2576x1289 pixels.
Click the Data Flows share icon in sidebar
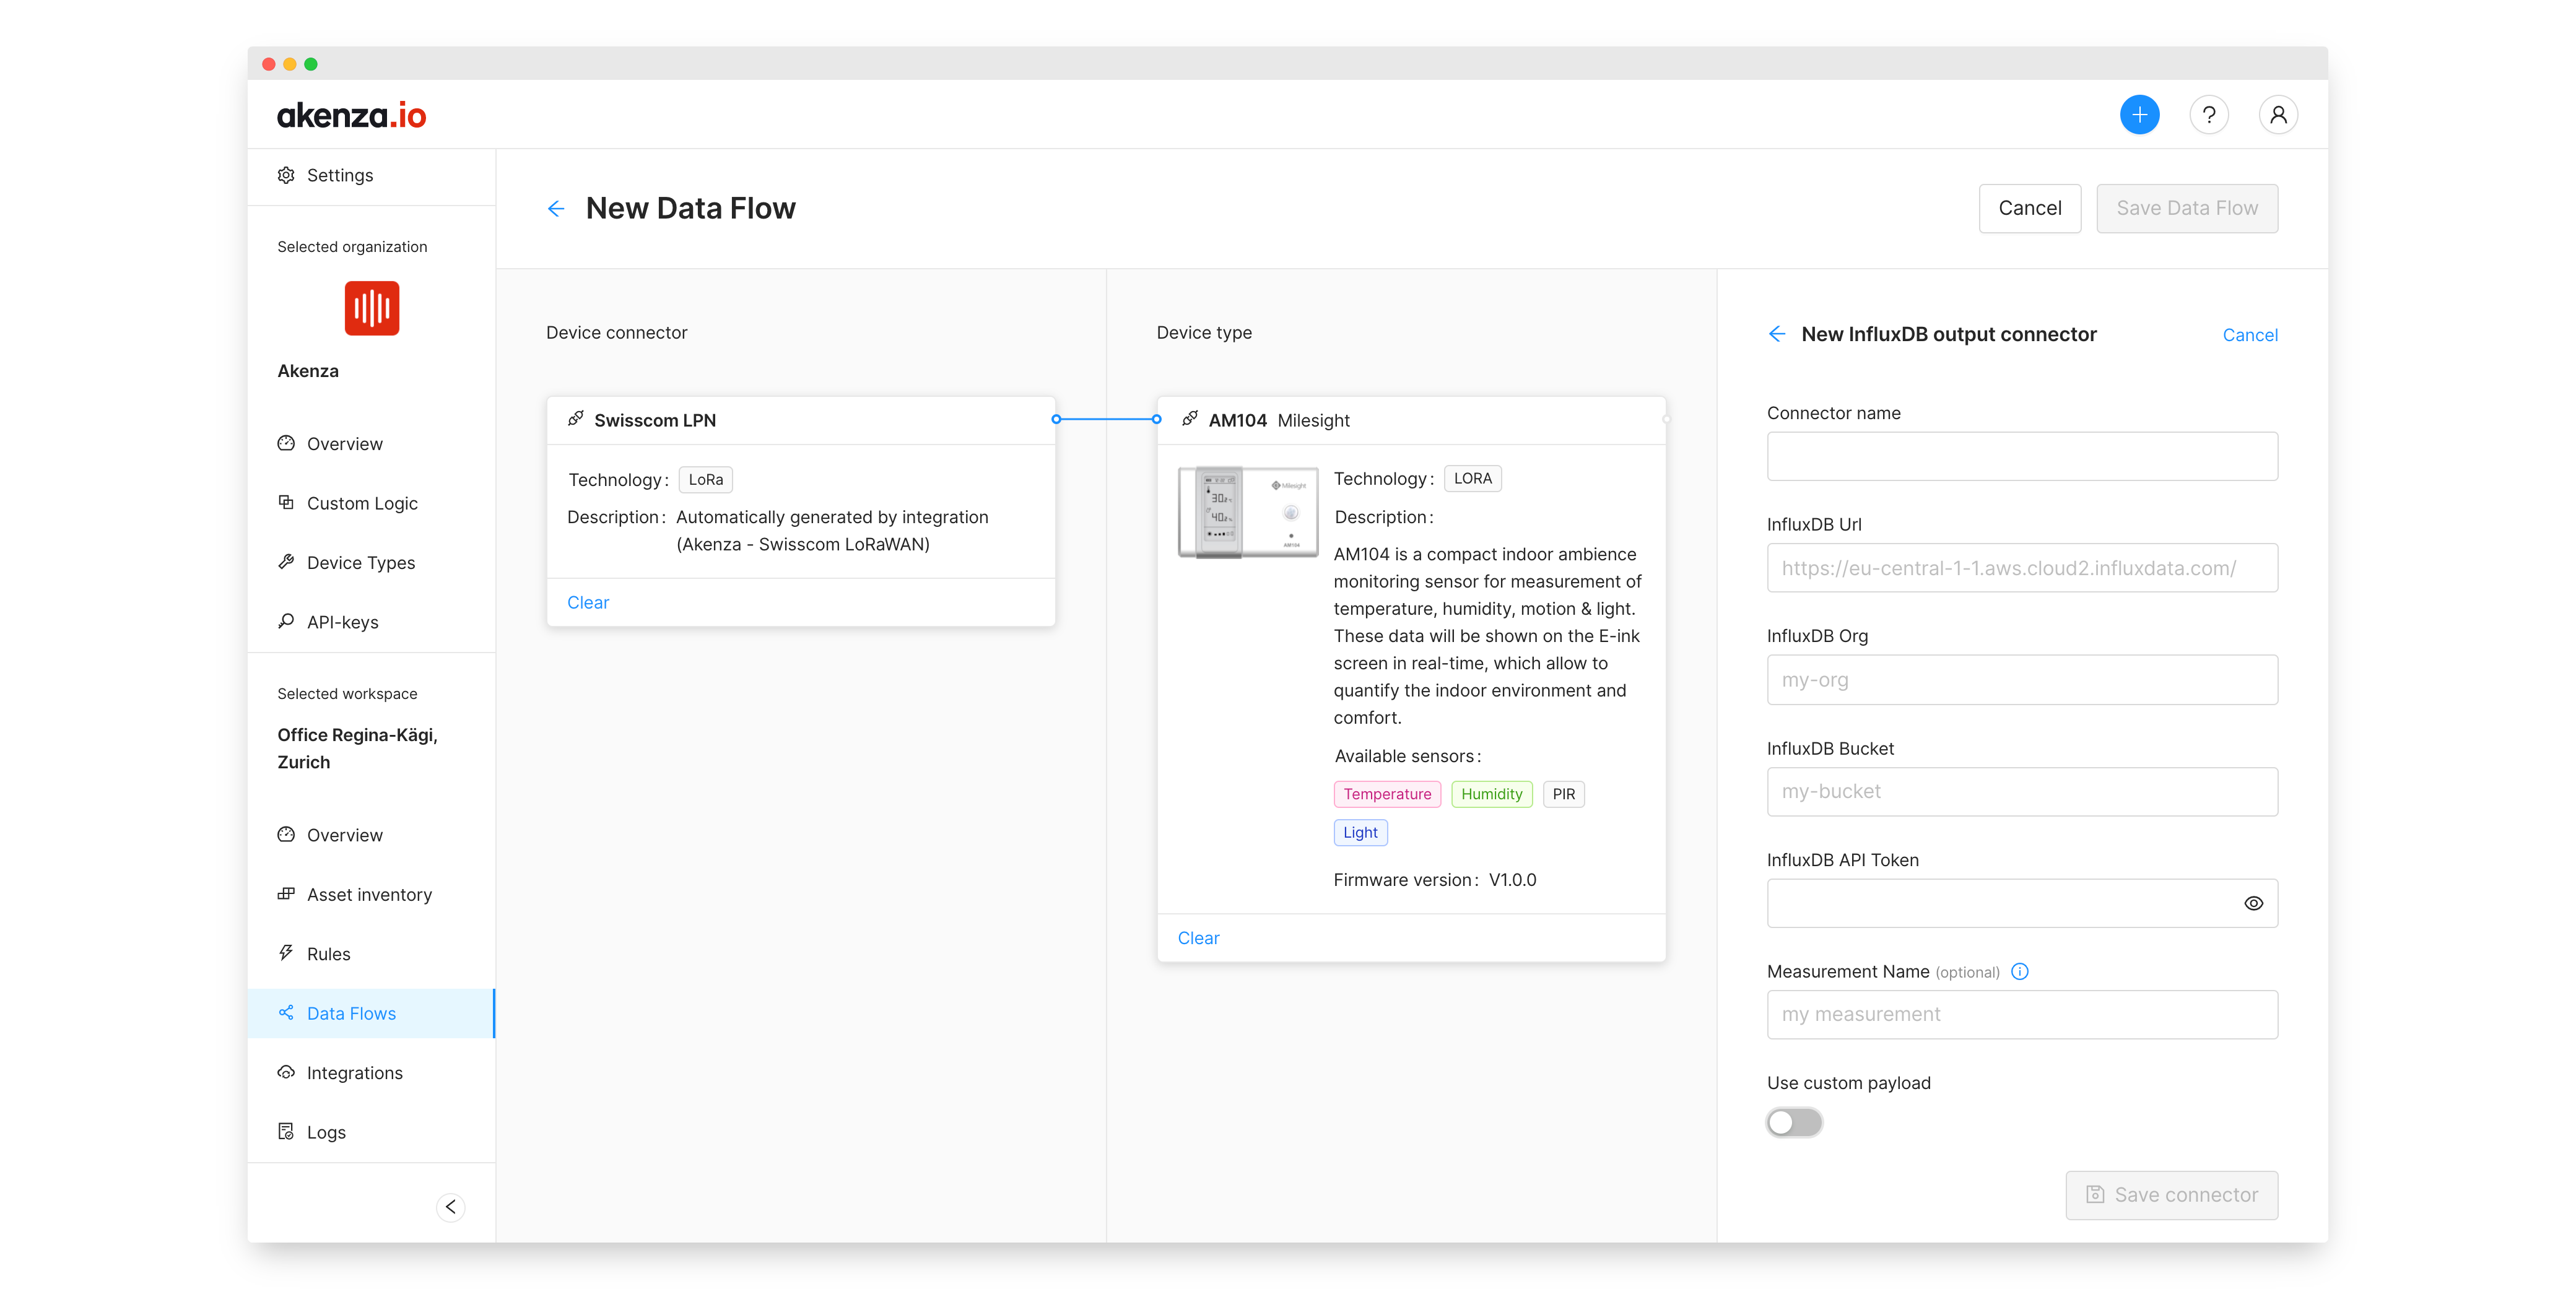click(286, 1012)
